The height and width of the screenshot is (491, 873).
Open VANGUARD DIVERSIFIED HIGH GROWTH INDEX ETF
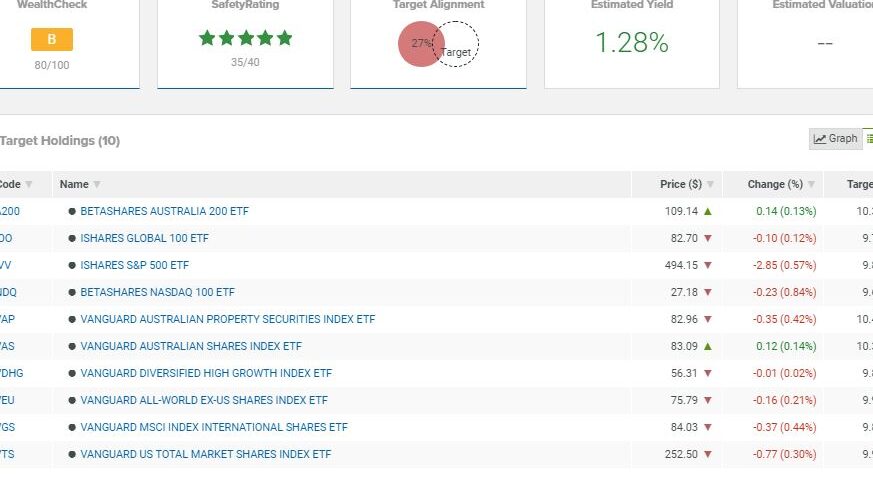coord(206,374)
